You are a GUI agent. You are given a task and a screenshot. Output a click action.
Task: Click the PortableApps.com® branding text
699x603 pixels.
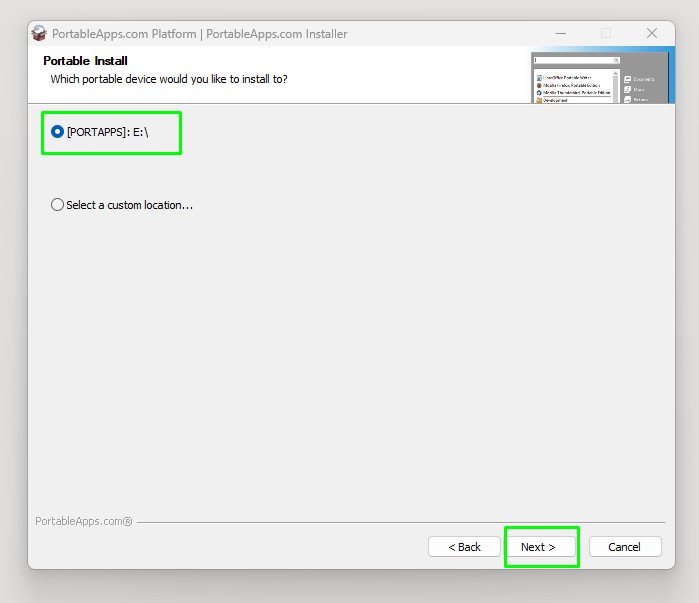[x=84, y=521]
